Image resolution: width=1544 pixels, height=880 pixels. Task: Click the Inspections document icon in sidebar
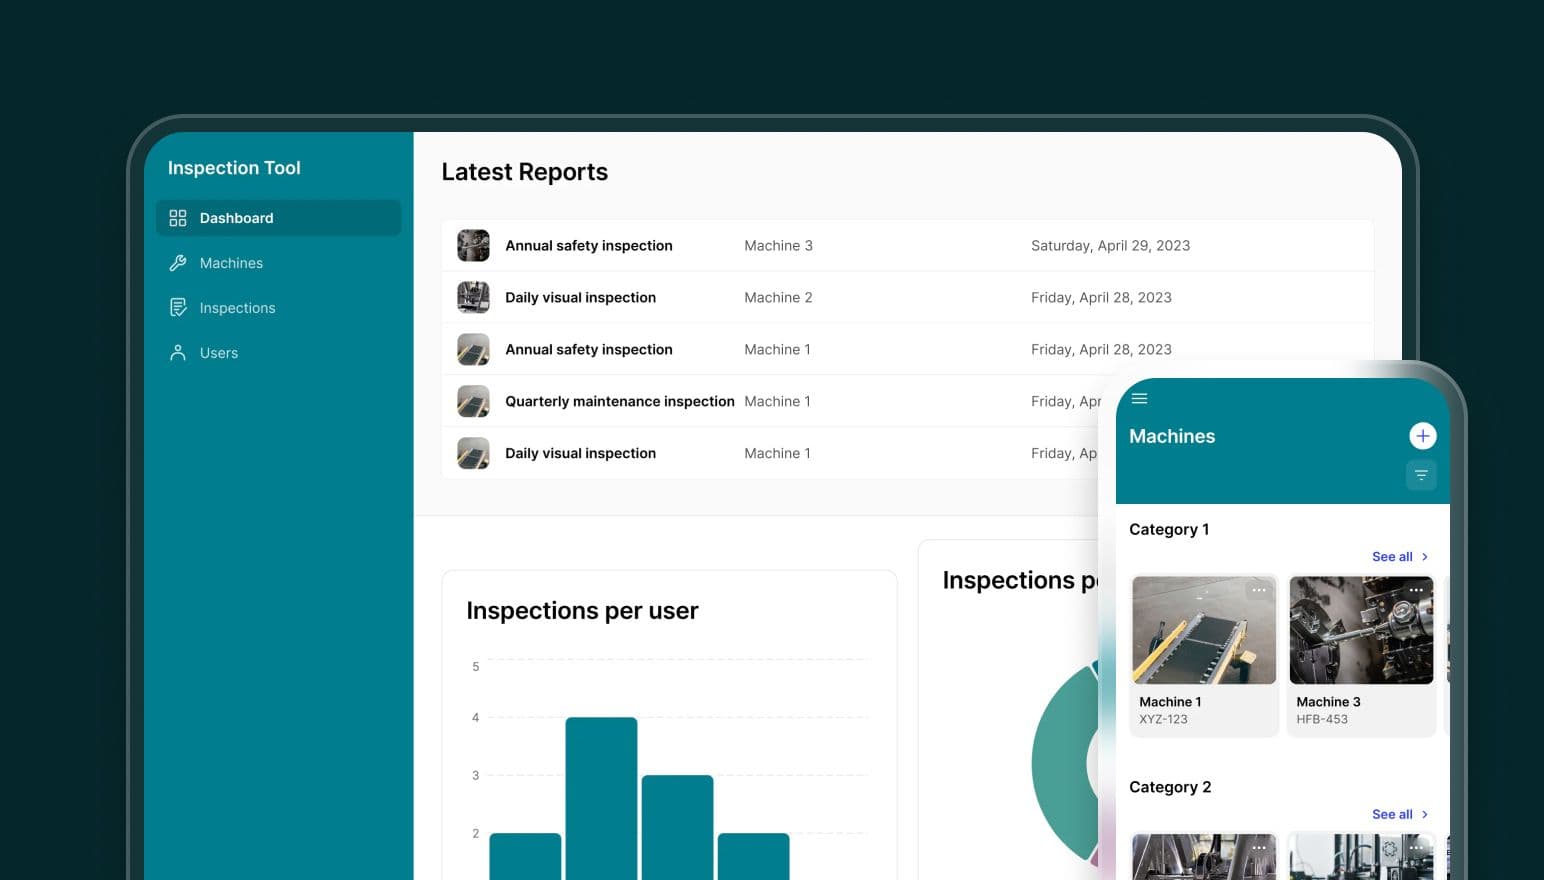[178, 308]
